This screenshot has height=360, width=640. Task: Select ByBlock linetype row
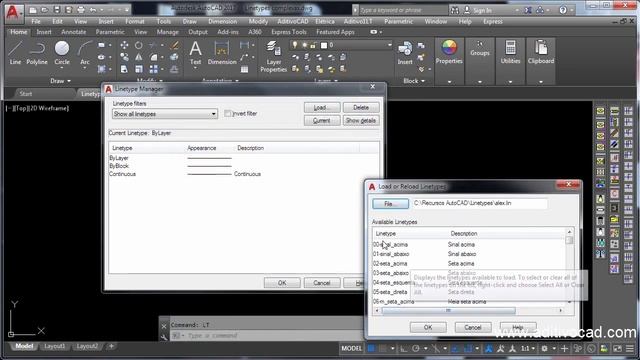click(244, 166)
